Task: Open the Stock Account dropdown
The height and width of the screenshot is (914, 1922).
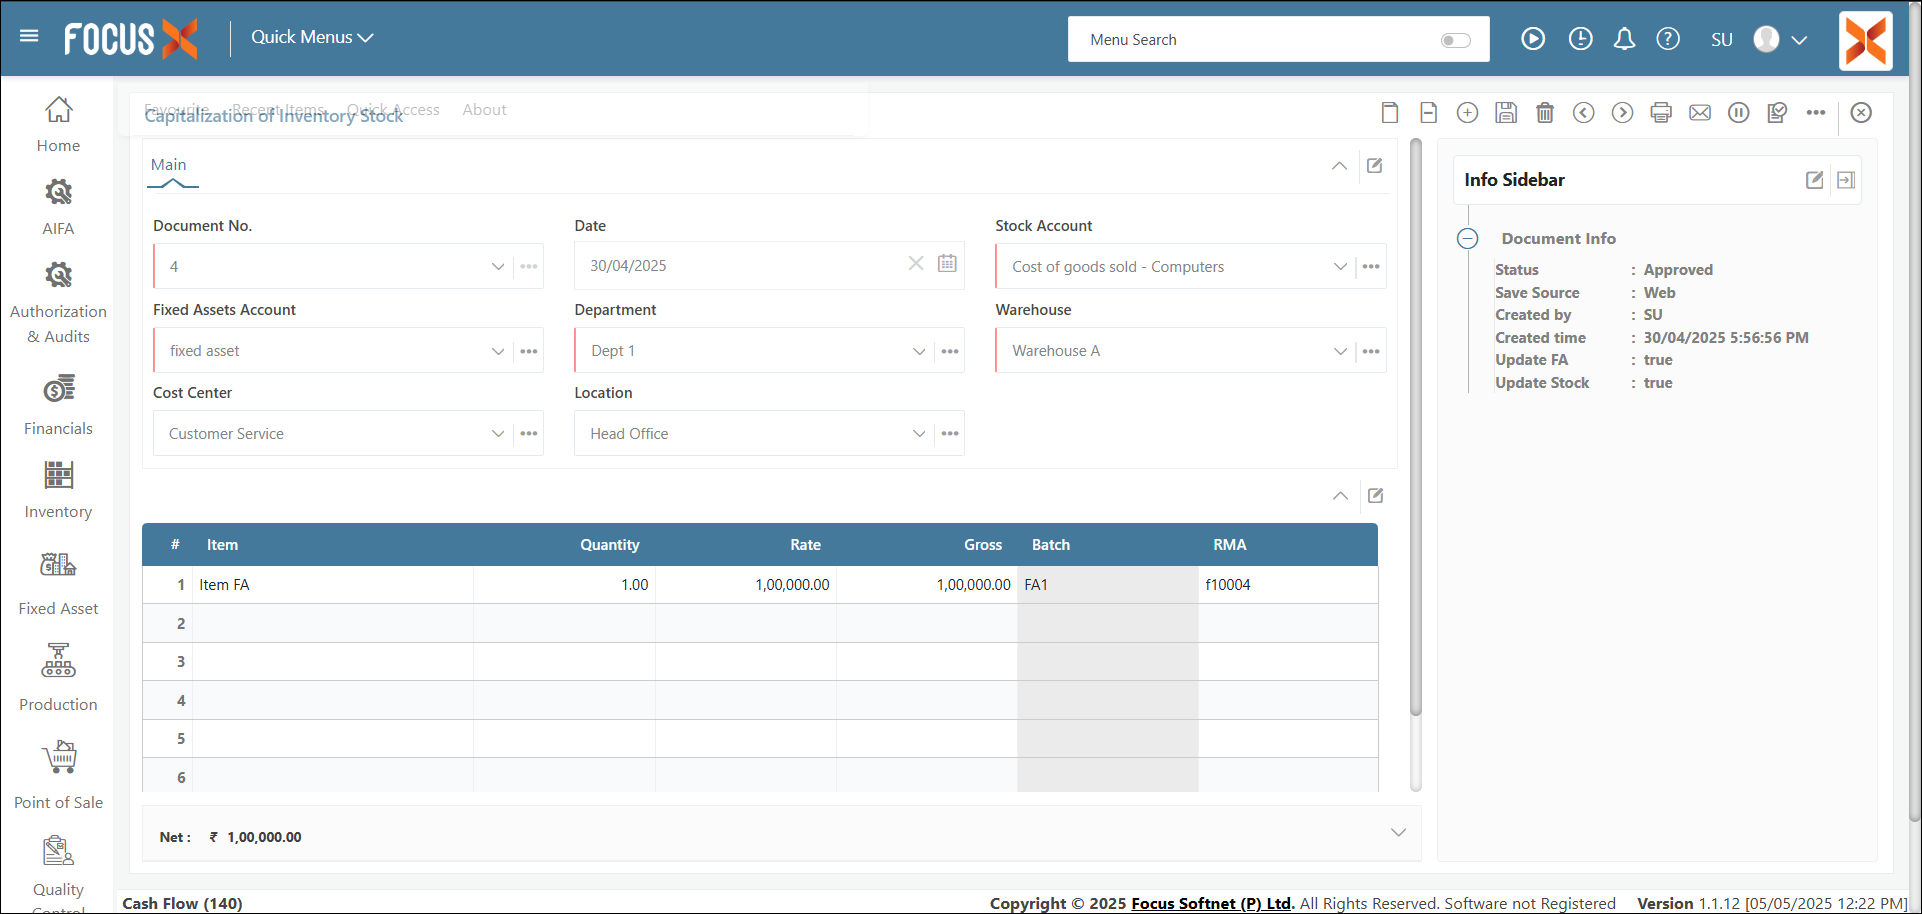Action: [1340, 267]
